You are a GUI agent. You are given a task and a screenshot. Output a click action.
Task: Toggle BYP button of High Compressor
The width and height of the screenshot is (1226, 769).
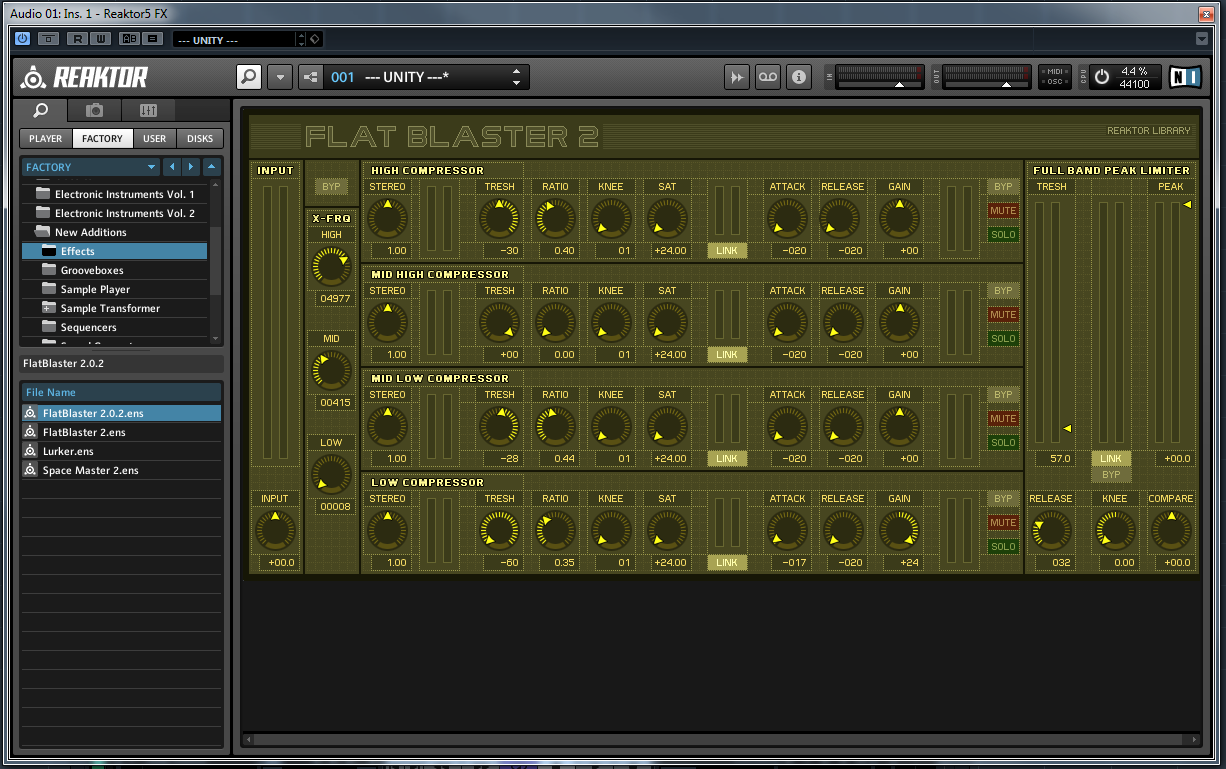pos(1003,187)
